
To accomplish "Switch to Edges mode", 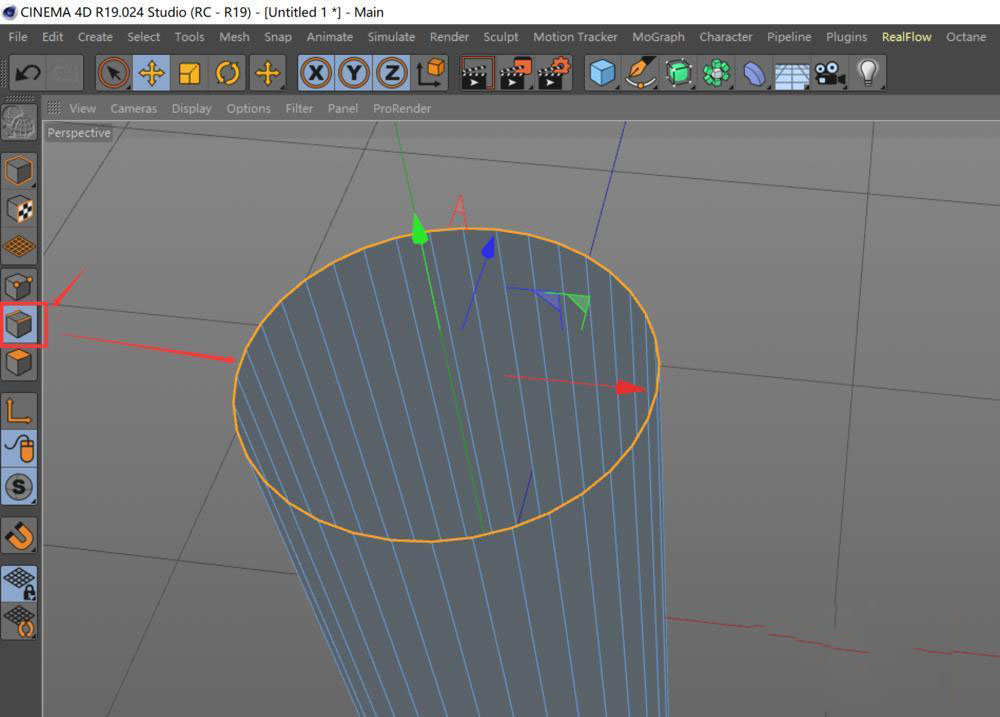I will tap(18, 325).
